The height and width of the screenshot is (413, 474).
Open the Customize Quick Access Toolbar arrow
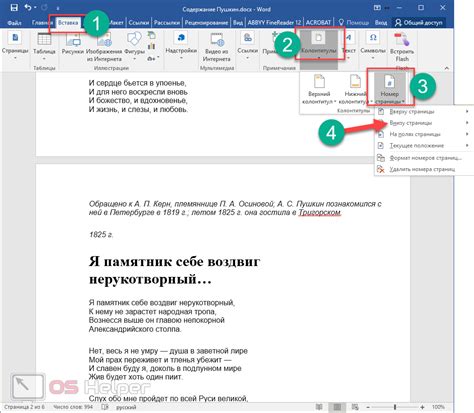click(58, 8)
